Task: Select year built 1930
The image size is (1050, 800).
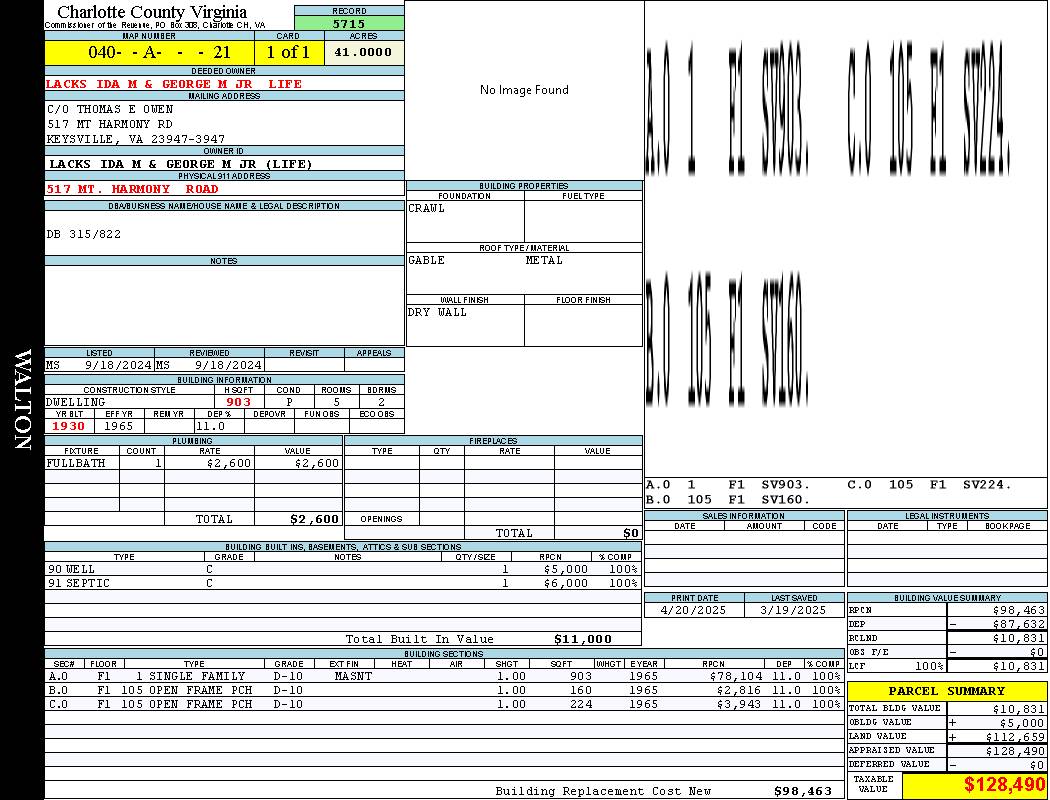Action: [68, 426]
